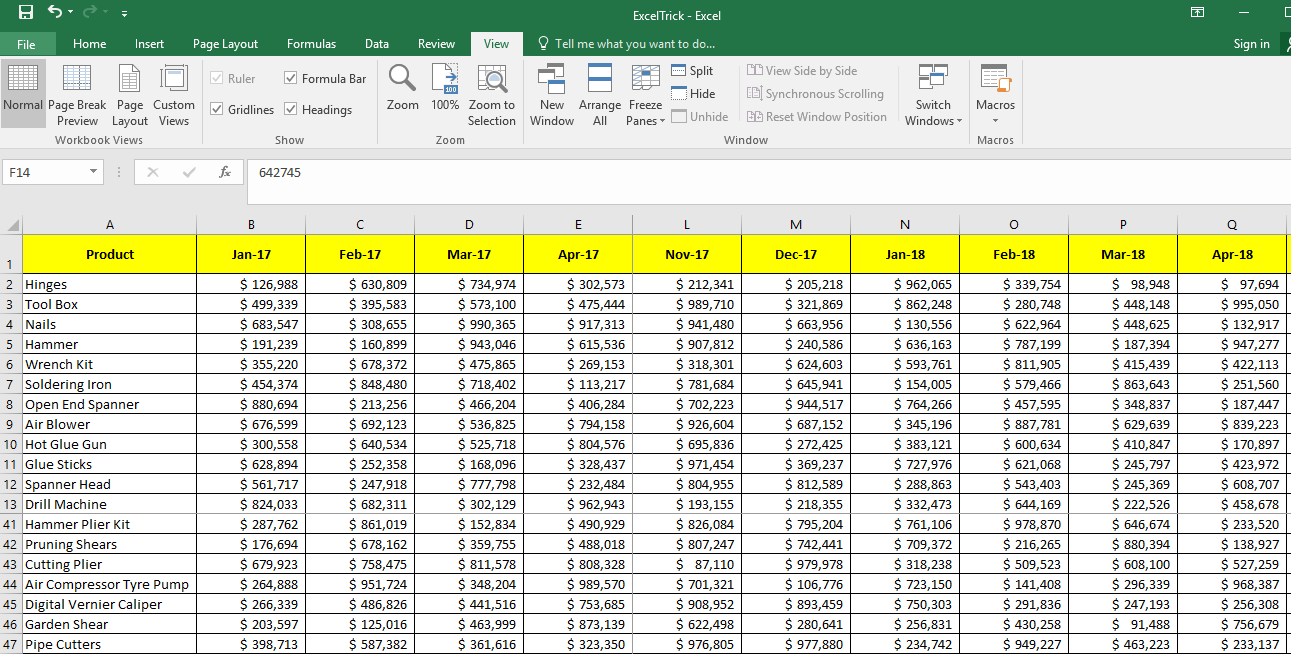Disable the Headings checkbox
The image size is (1291, 654).
(x=291, y=109)
